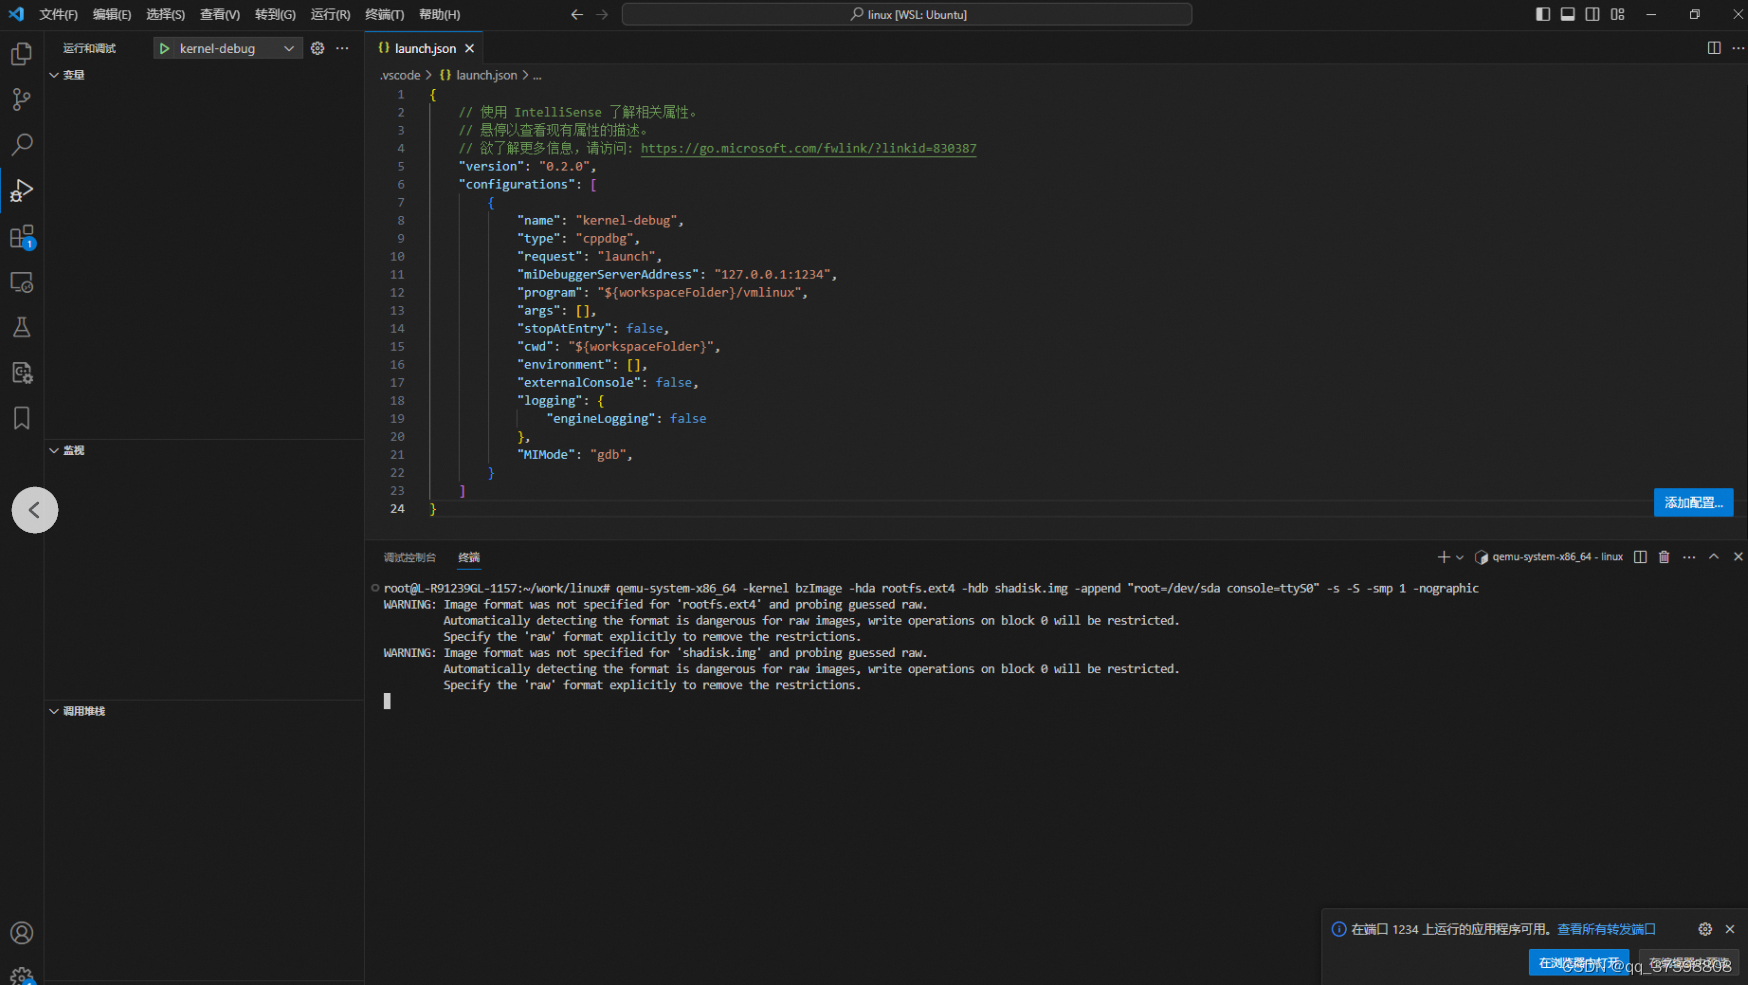Click the 查看所有转发端口 link
The image size is (1748, 985).
pyautogui.click(x=1605, y=928)
